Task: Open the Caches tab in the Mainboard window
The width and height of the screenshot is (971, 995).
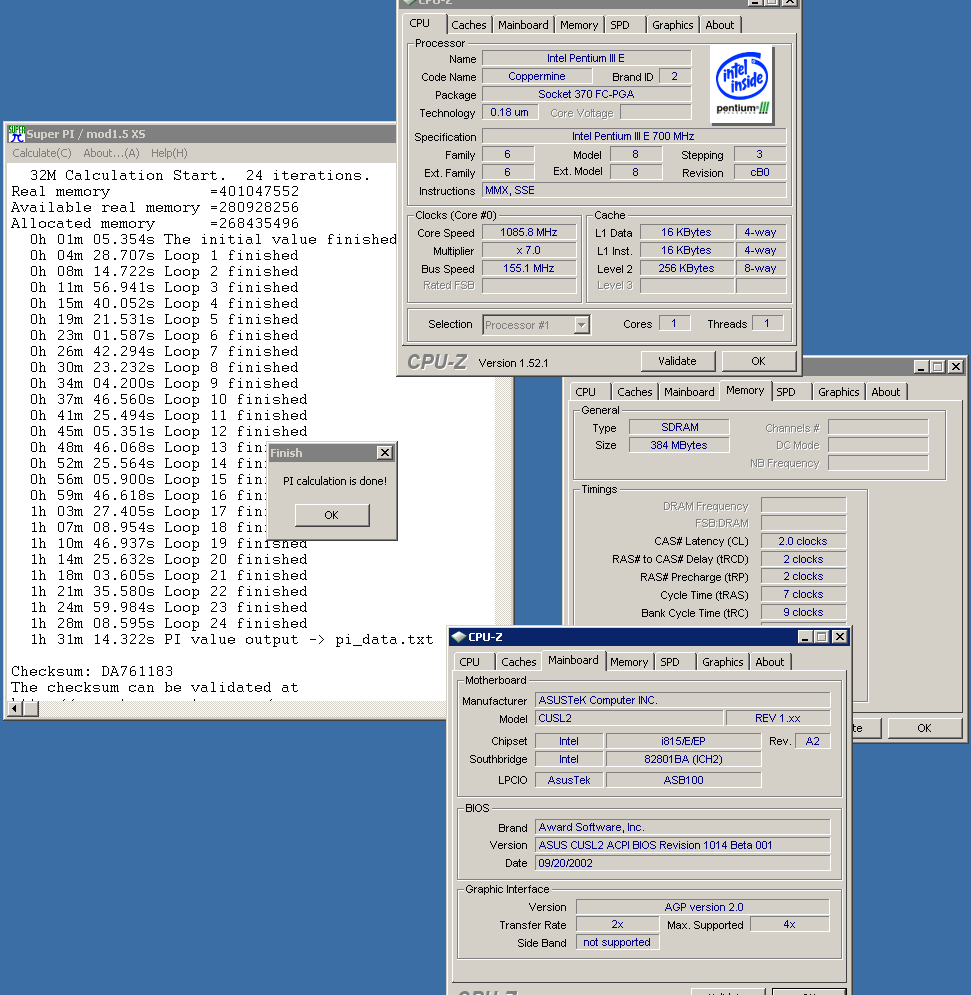Action: pyautogui.click(x=518, y=662)
